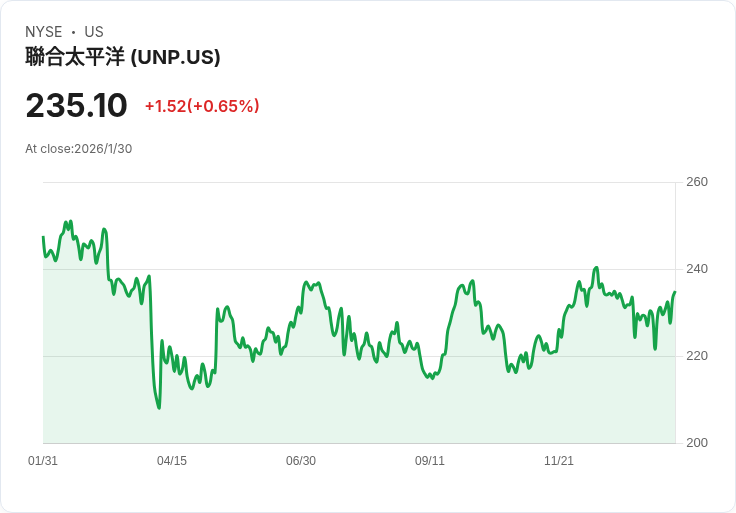This screenshot has height=513, width=736.
Task: Click the US market label in the header
Action: tap(94, 32)
